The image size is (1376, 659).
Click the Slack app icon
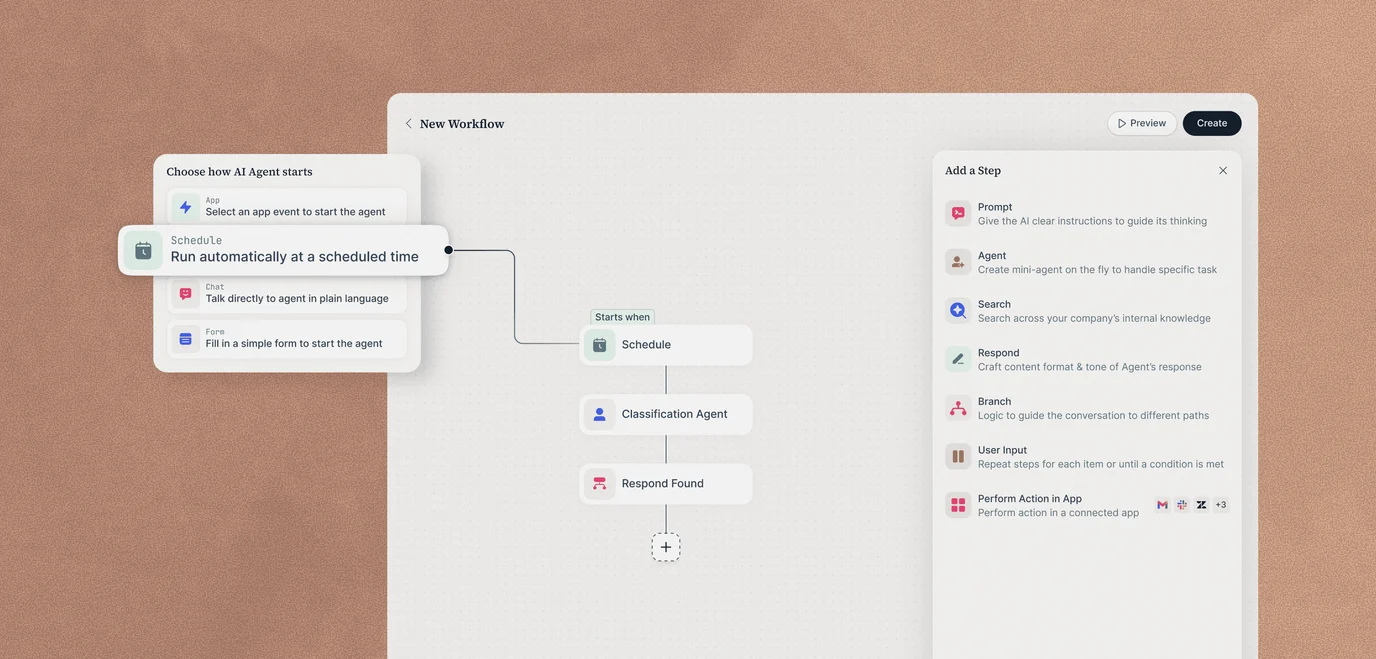click(x=1182, y=505)
